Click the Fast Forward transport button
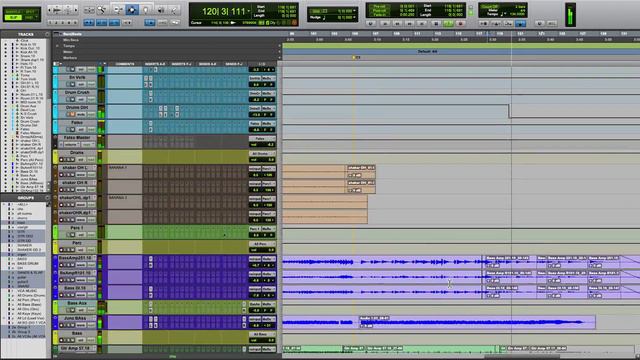The height and width of the screenshot is (360, 640). pyautogui.click(x=409, y=24)
